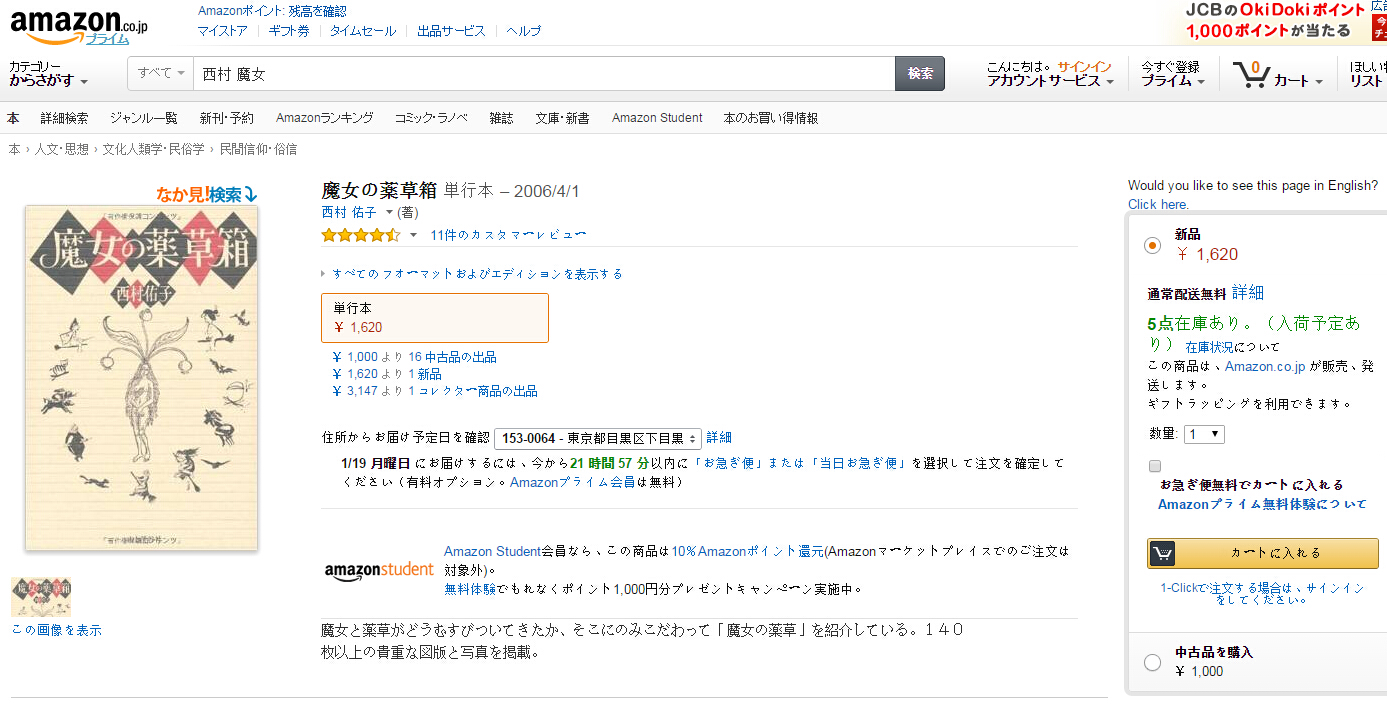Click the search box containing 西村 魔女
This screenshot has width=1387, height=706.
tap(544, 73)
